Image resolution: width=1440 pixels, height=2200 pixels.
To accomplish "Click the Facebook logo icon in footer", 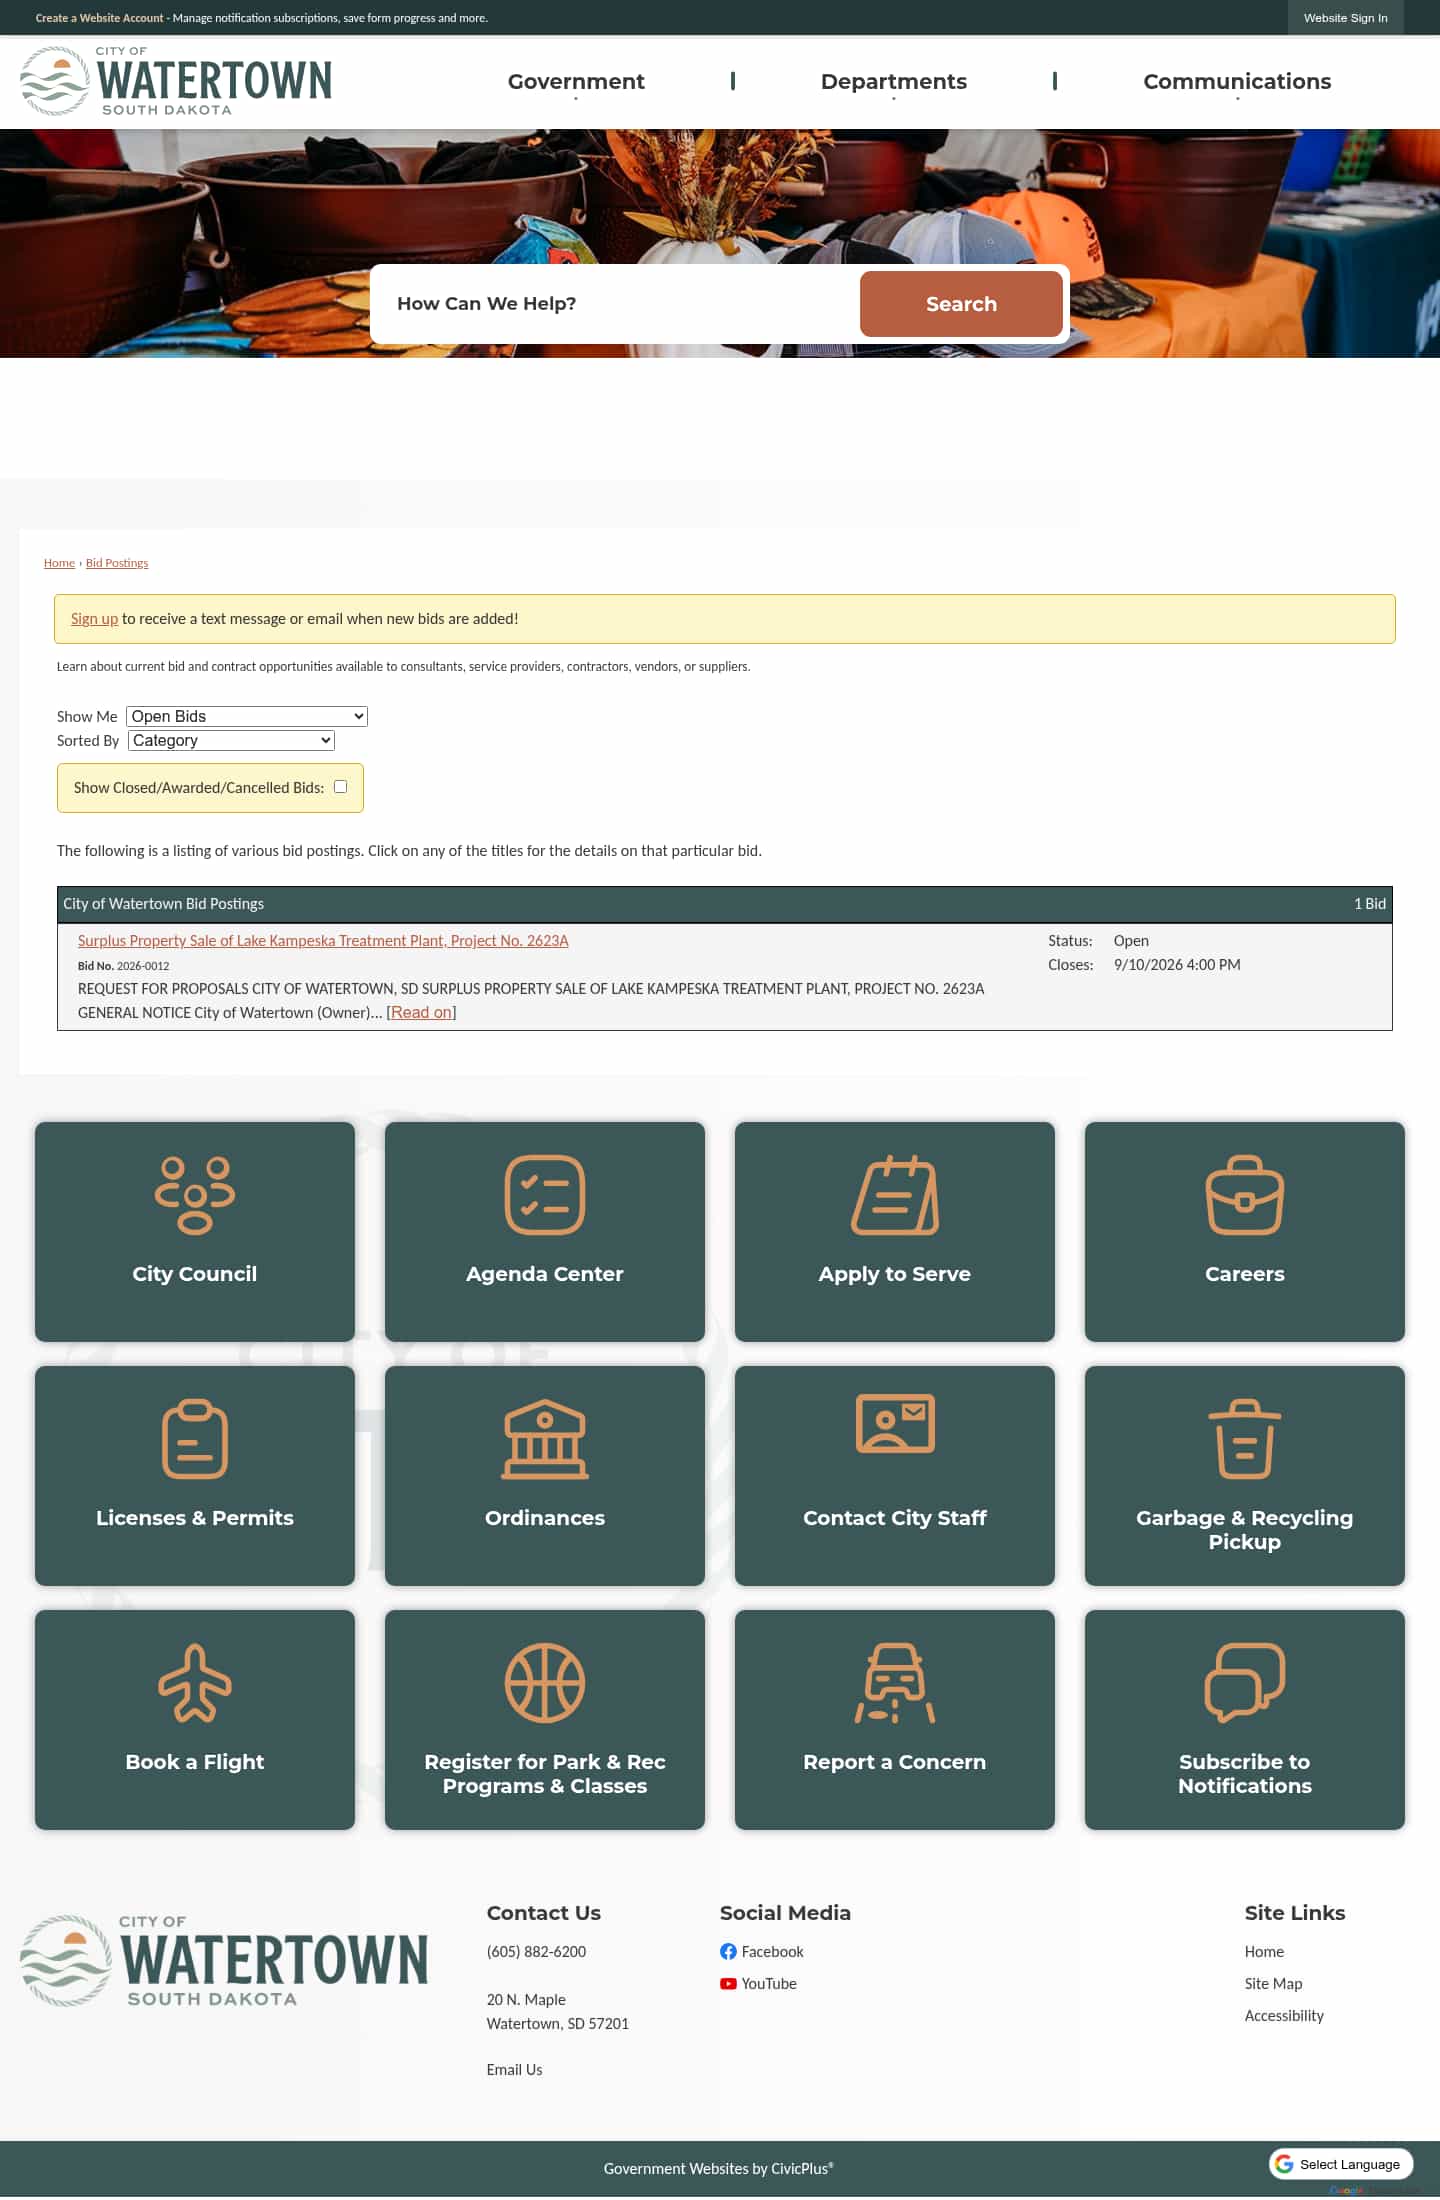I will [x=728, y=1951].
